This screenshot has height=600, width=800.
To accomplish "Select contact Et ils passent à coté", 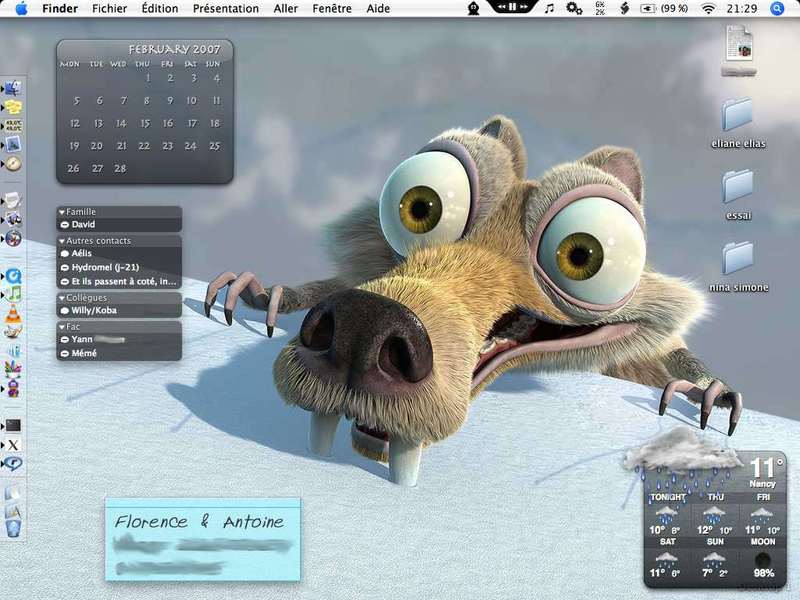I will [x=119, y=282].
